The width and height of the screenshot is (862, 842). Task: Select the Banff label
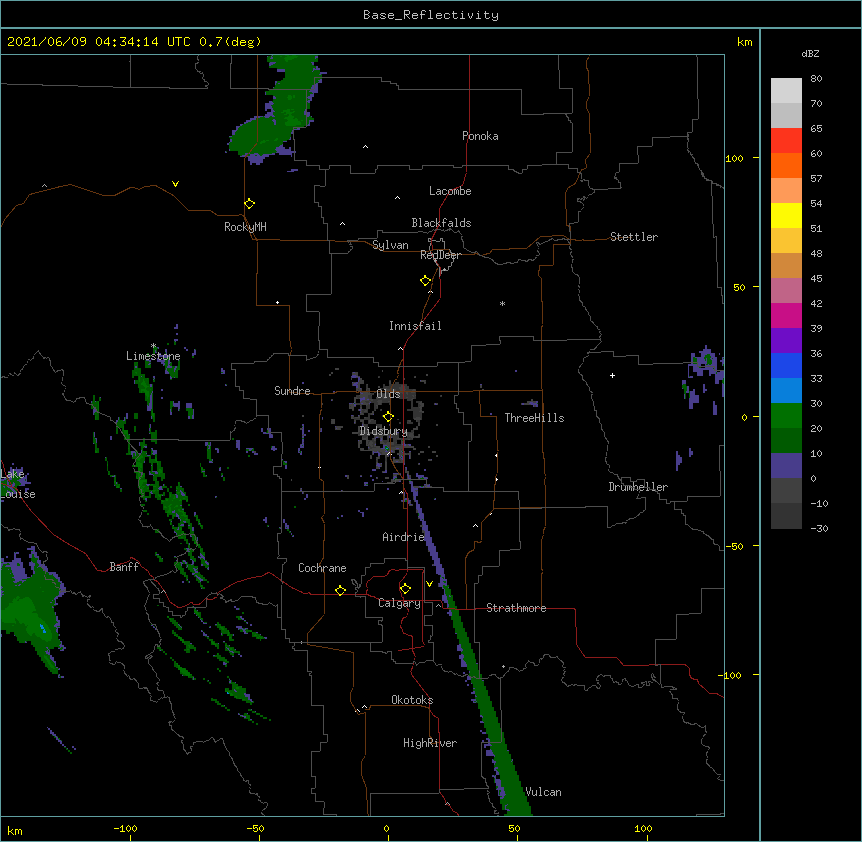pos(124,567)
